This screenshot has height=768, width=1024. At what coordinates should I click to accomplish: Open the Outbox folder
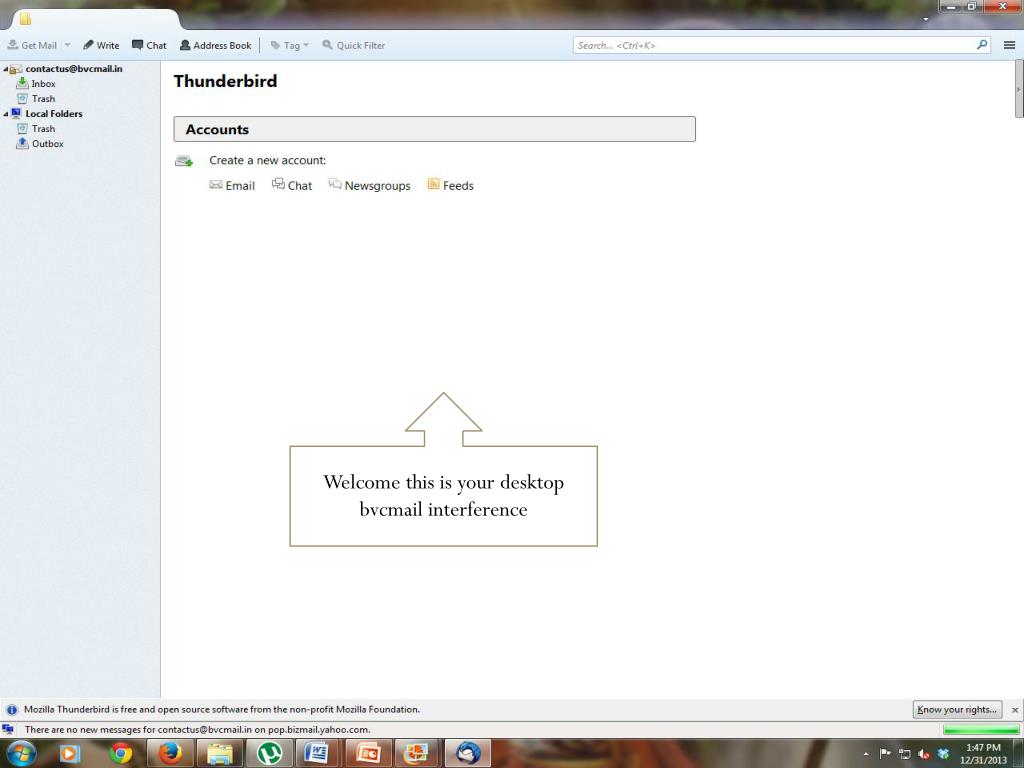(x=48, y=144)
